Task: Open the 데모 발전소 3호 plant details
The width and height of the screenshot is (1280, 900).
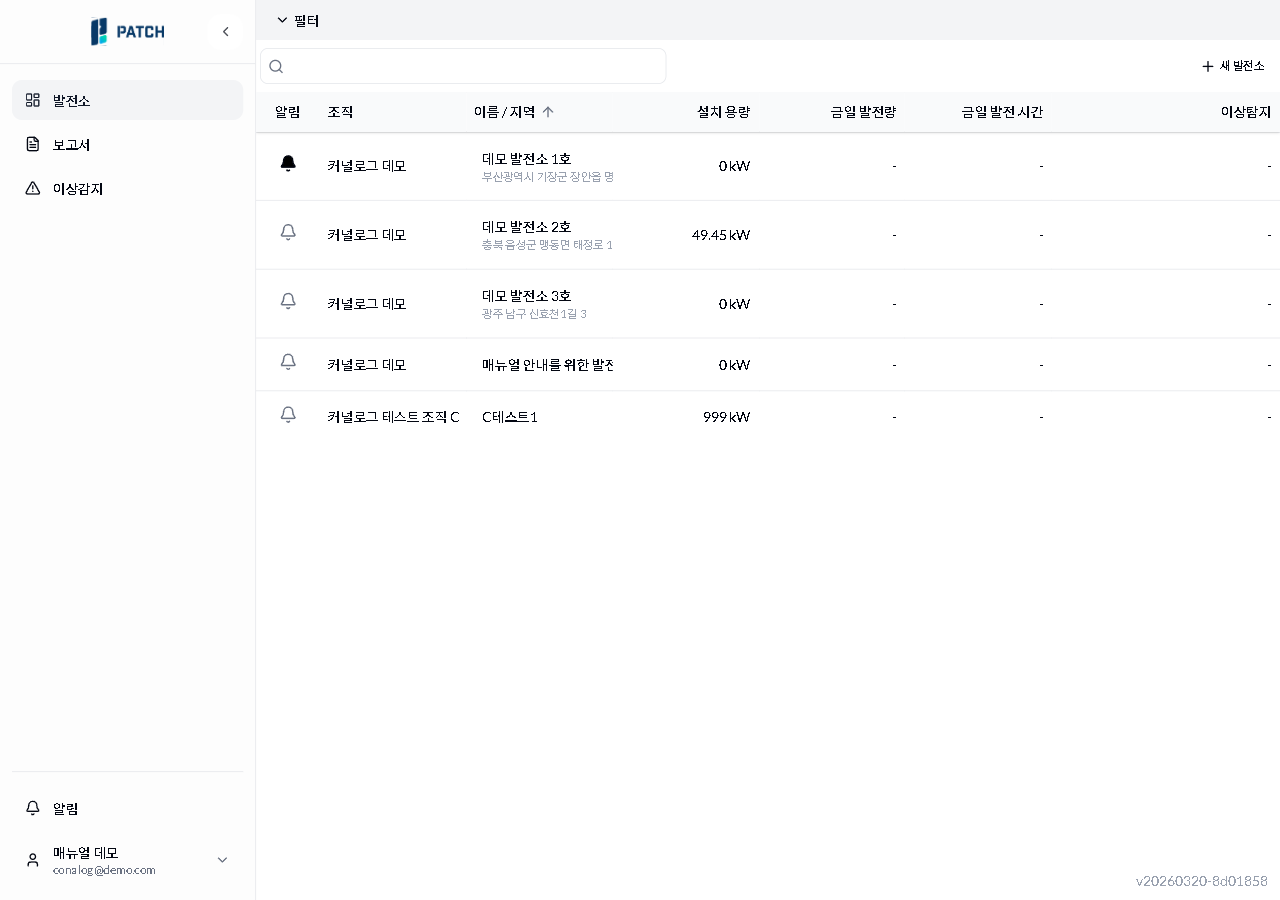Action: point(524,297)
